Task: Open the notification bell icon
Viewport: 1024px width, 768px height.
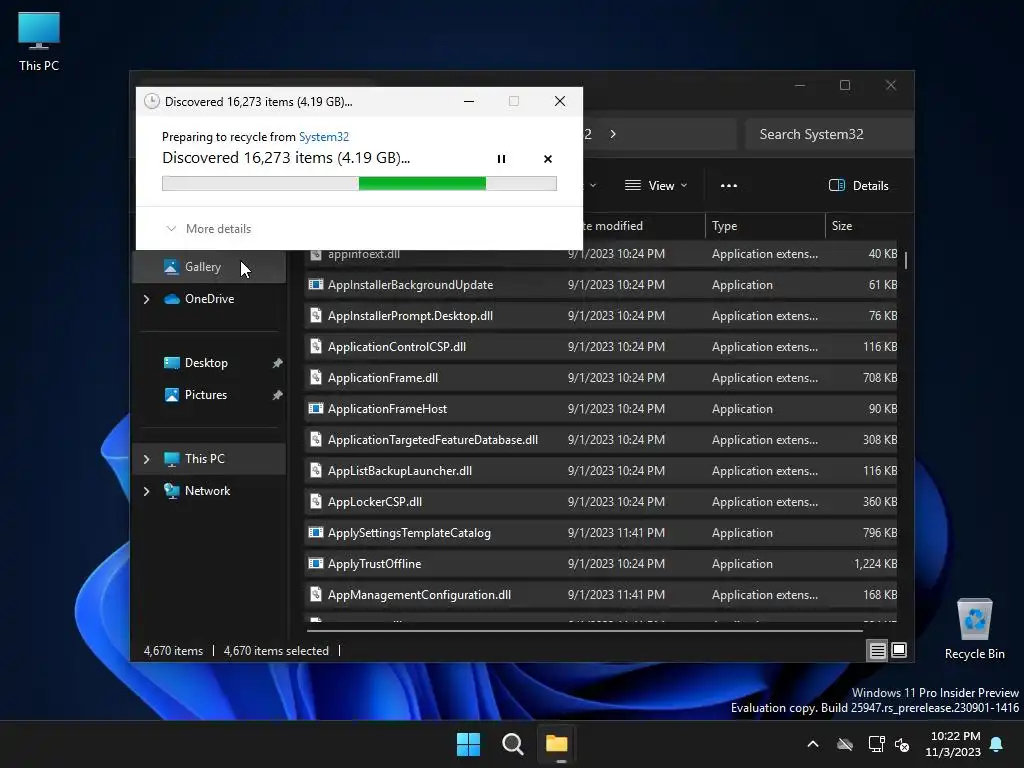Action: 997,744
